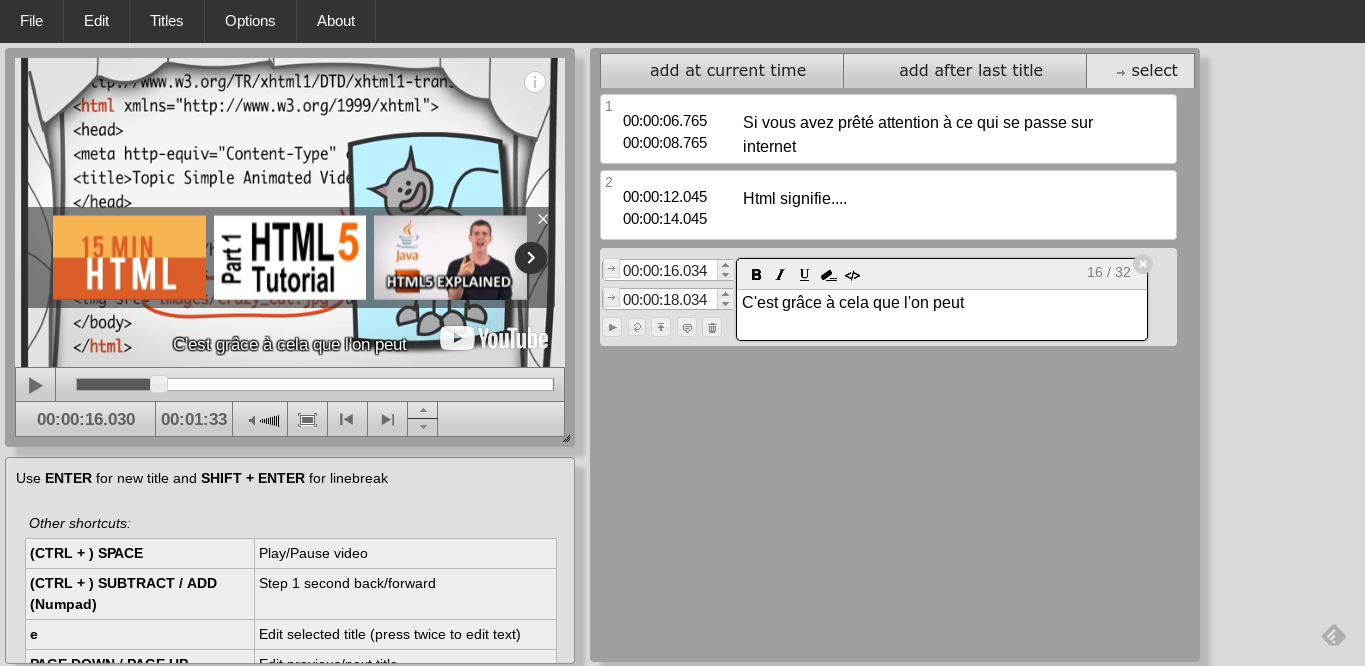Click the video duration display 00:01:33
The image size is (1365, 666).
(x=194, y=420)
